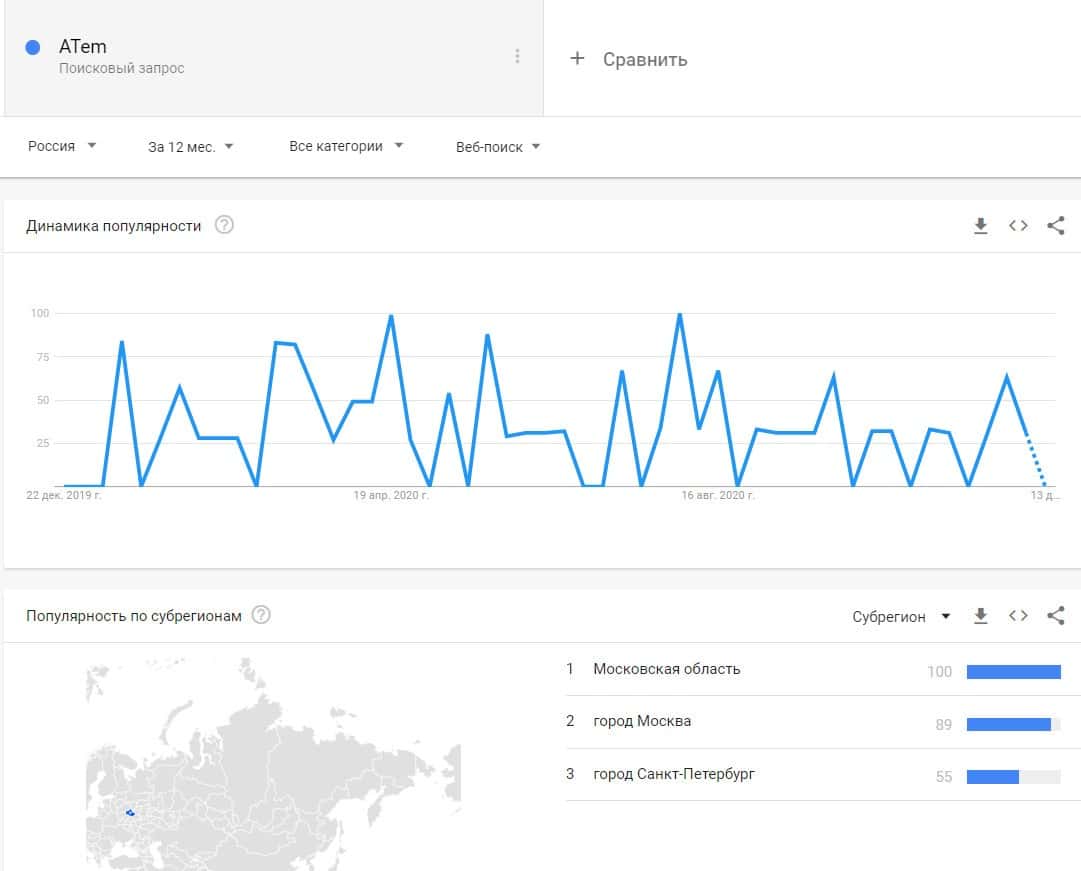Viewport: 1081px width, 871px height.
Task: Share the popularity dynamics chart
Action: click(x=1055, y=226)
